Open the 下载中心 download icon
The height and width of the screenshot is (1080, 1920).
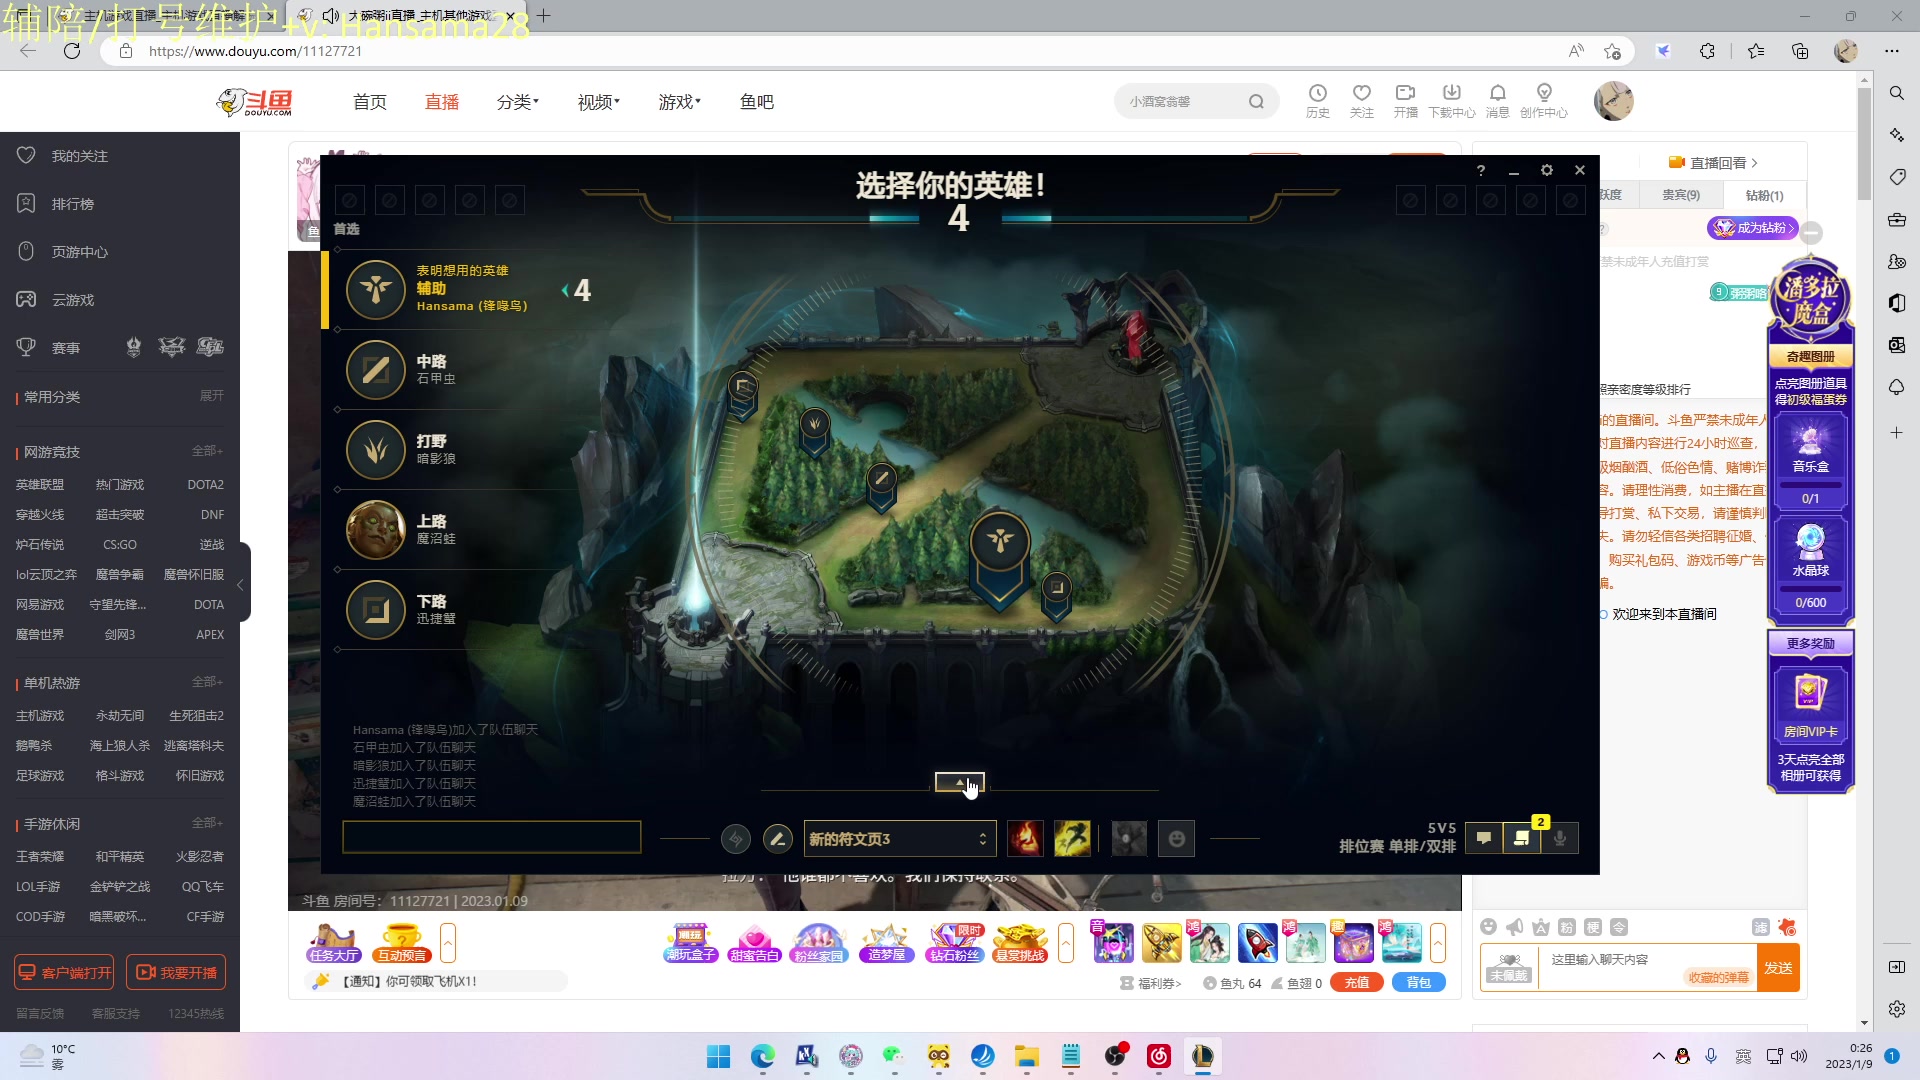[x=1452, y=101]
